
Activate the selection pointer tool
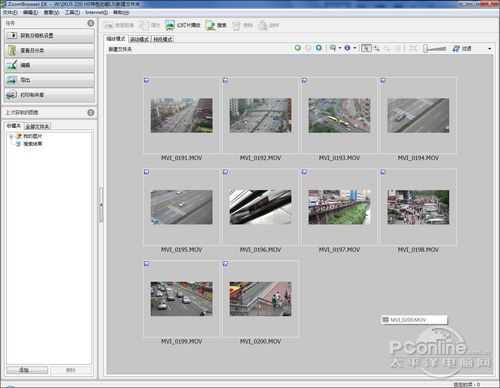pos(366,48)
